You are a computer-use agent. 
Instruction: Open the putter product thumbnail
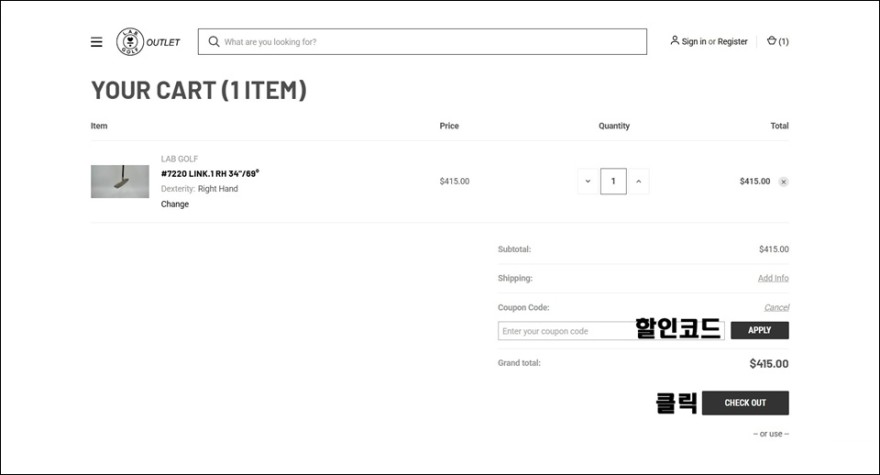coord(120,181)
